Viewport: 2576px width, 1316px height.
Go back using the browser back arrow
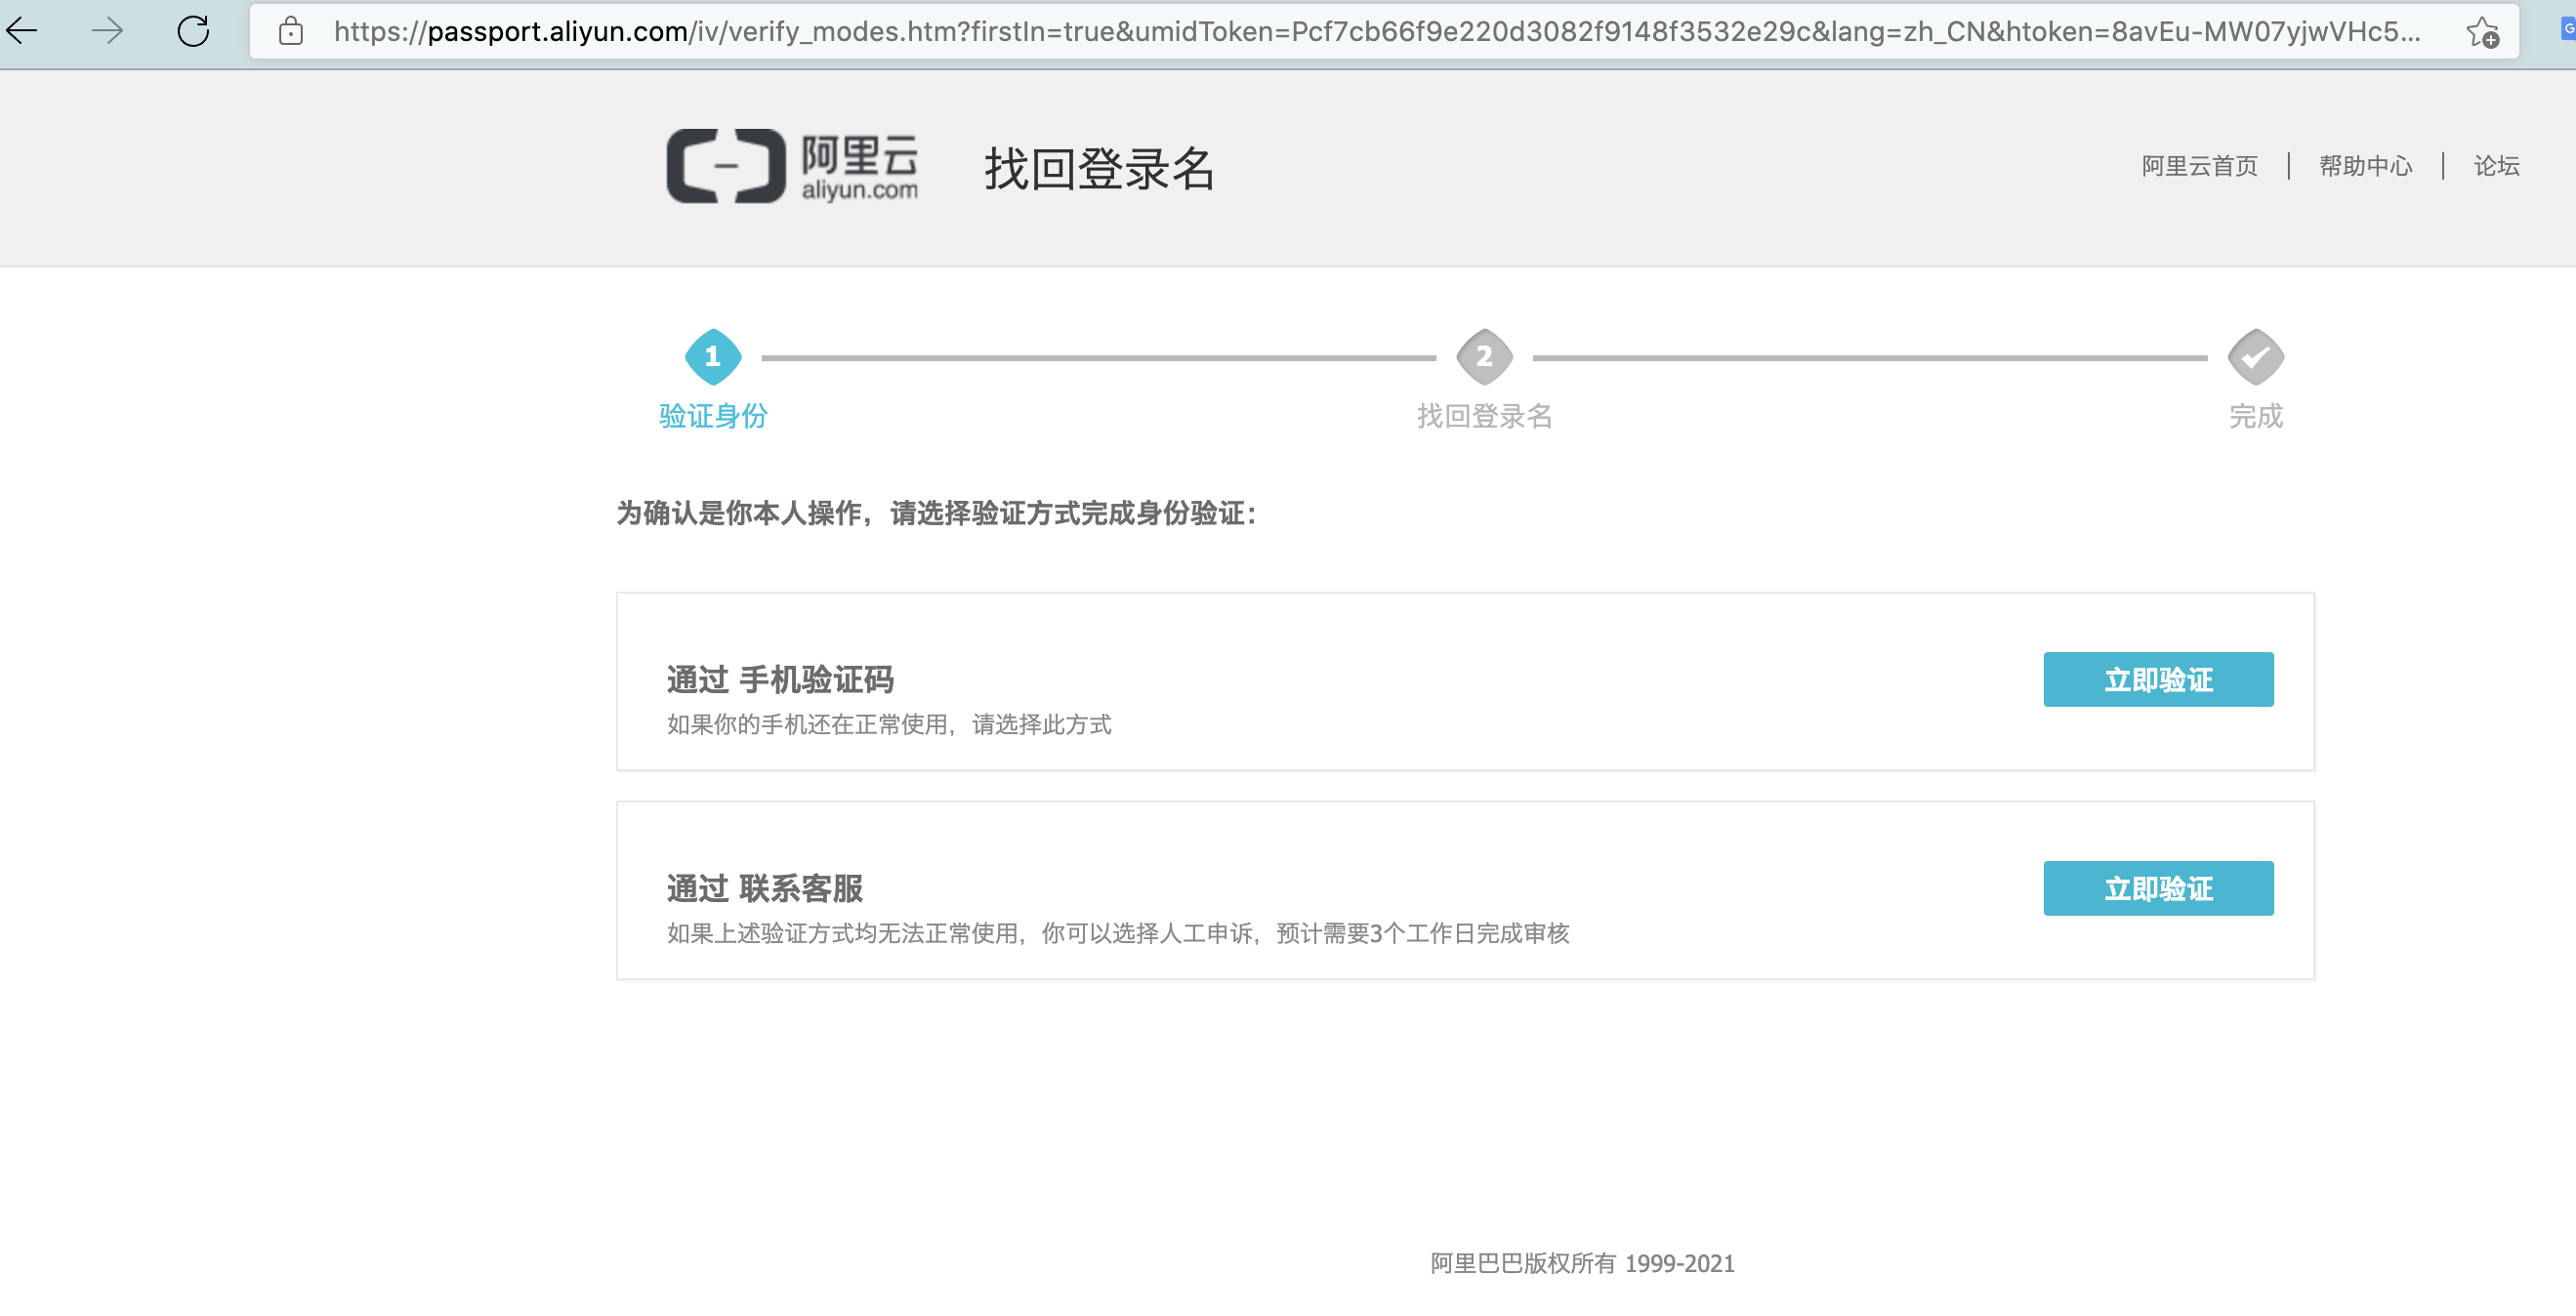point(22,31)
